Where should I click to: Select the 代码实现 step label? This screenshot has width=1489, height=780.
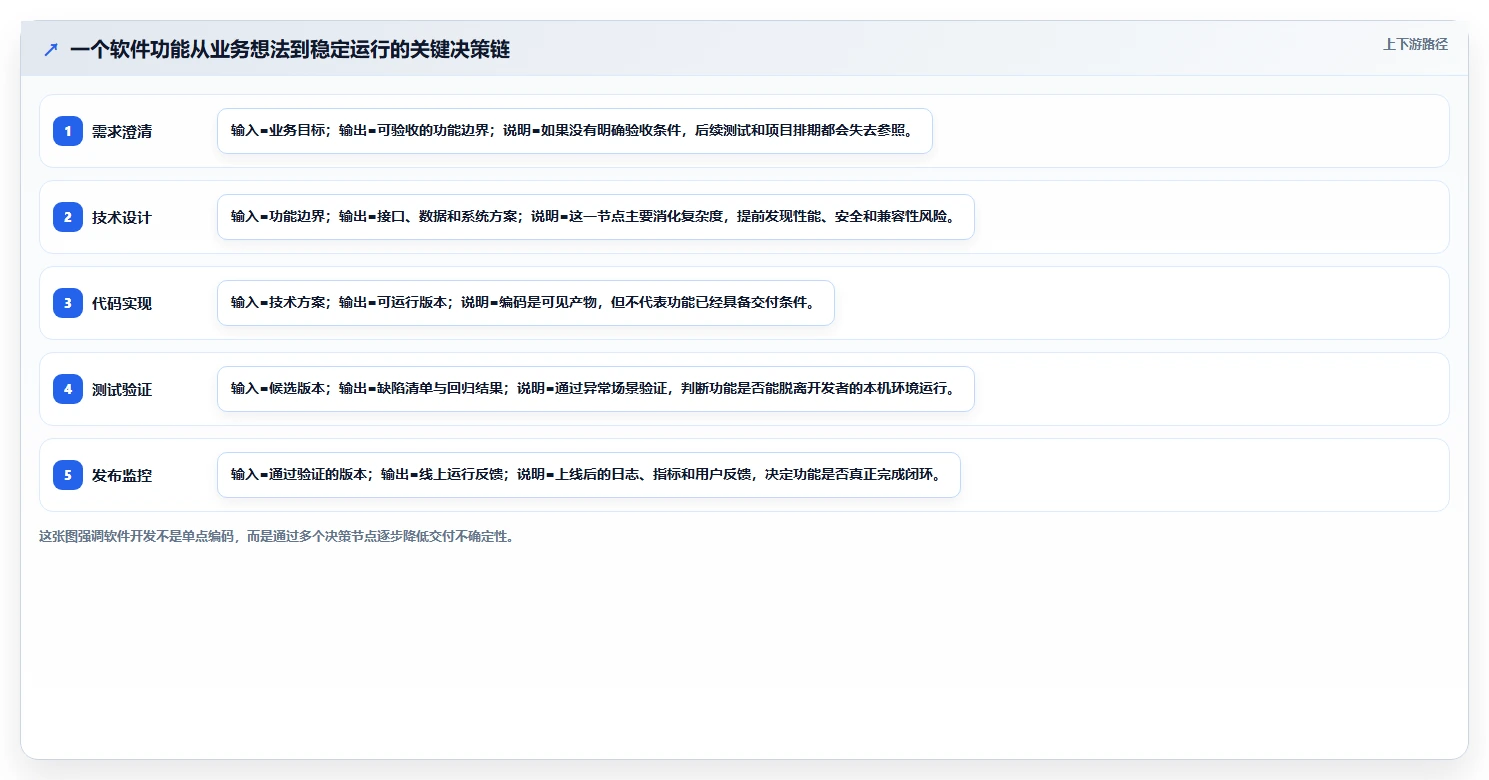click(x=122, y=303)
